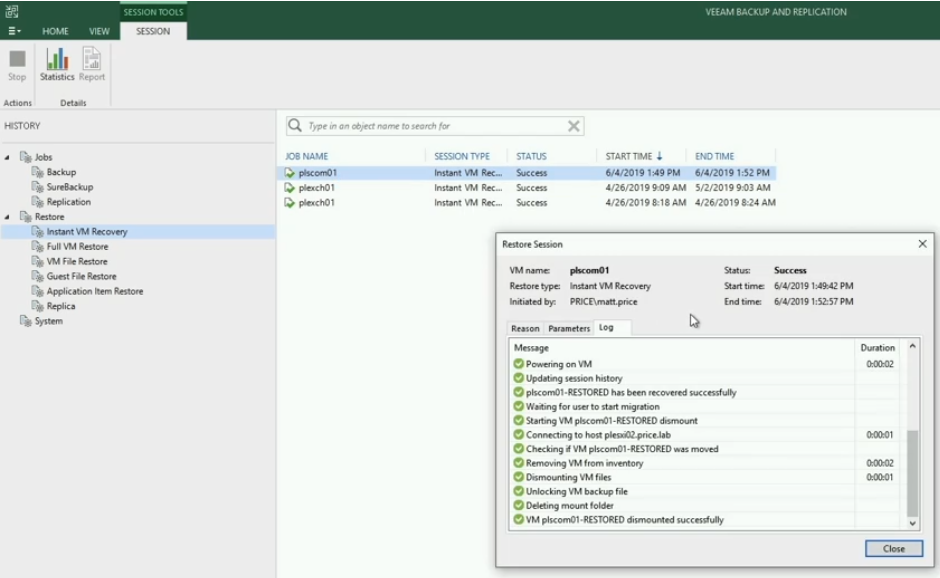The height and width of the screenshot is (578, 940).
Task: Open the application main menu button
Action: point(14,31)
